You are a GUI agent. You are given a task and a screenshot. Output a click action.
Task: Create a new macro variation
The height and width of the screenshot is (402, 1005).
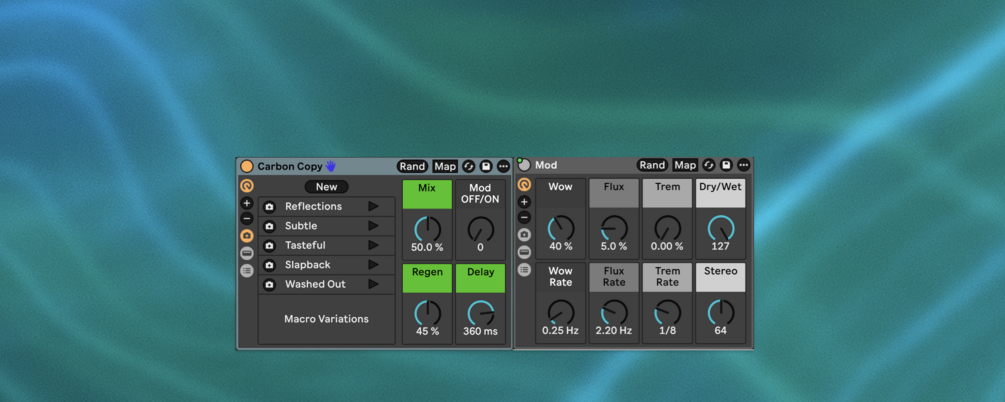[x=326, y=187]
